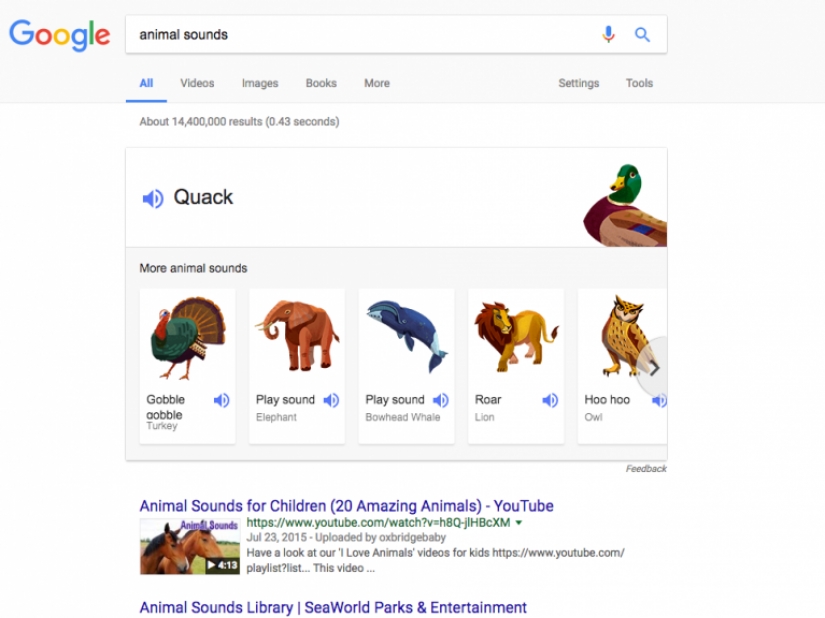The width and height of the screenshot is (825, 618).
Task: Open the Books search tab
Action: coord(320,83)
